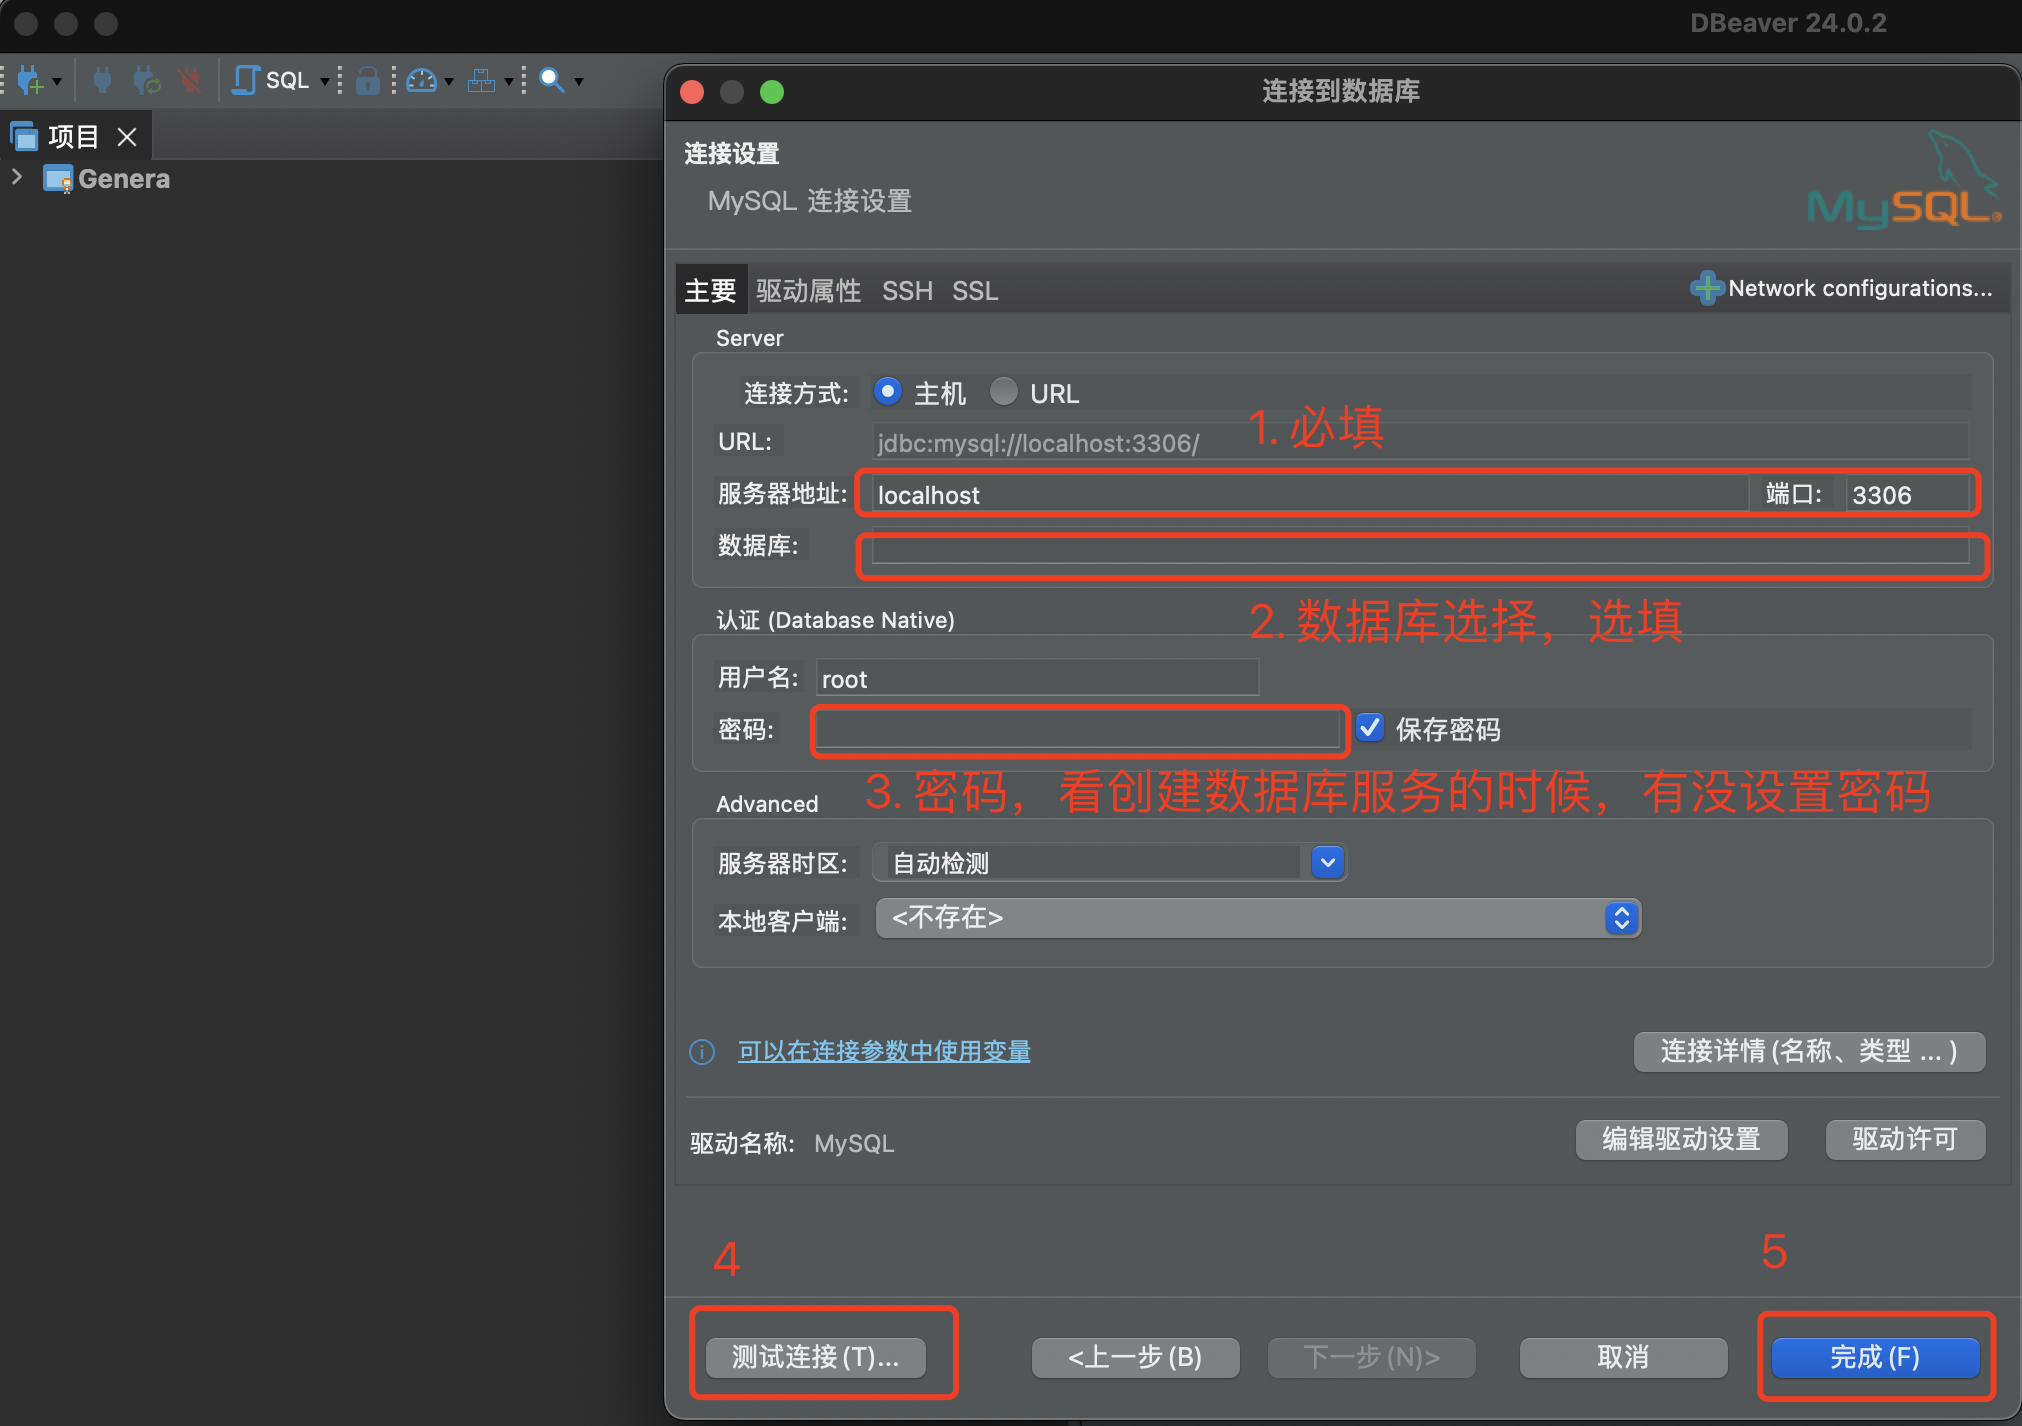Viewport: 2022px width, 1426px height.
Task: Open the SQL editor toolbar button
Action: coord(270,80)
